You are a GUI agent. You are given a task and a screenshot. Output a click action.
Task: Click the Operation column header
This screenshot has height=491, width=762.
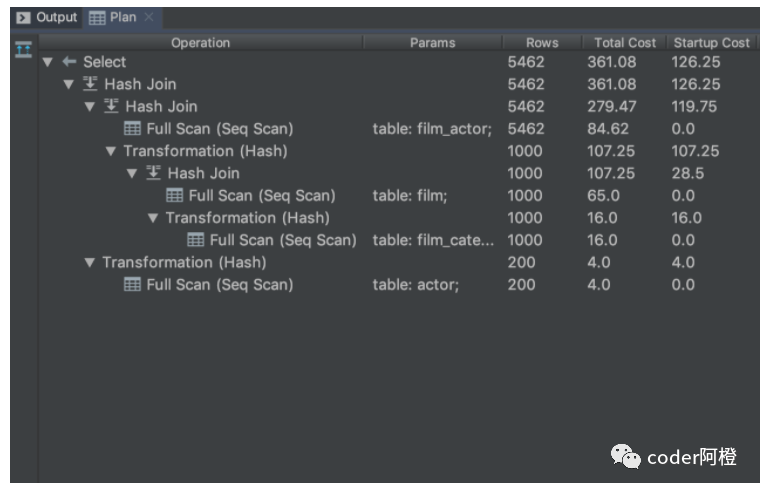pos(200,43)
